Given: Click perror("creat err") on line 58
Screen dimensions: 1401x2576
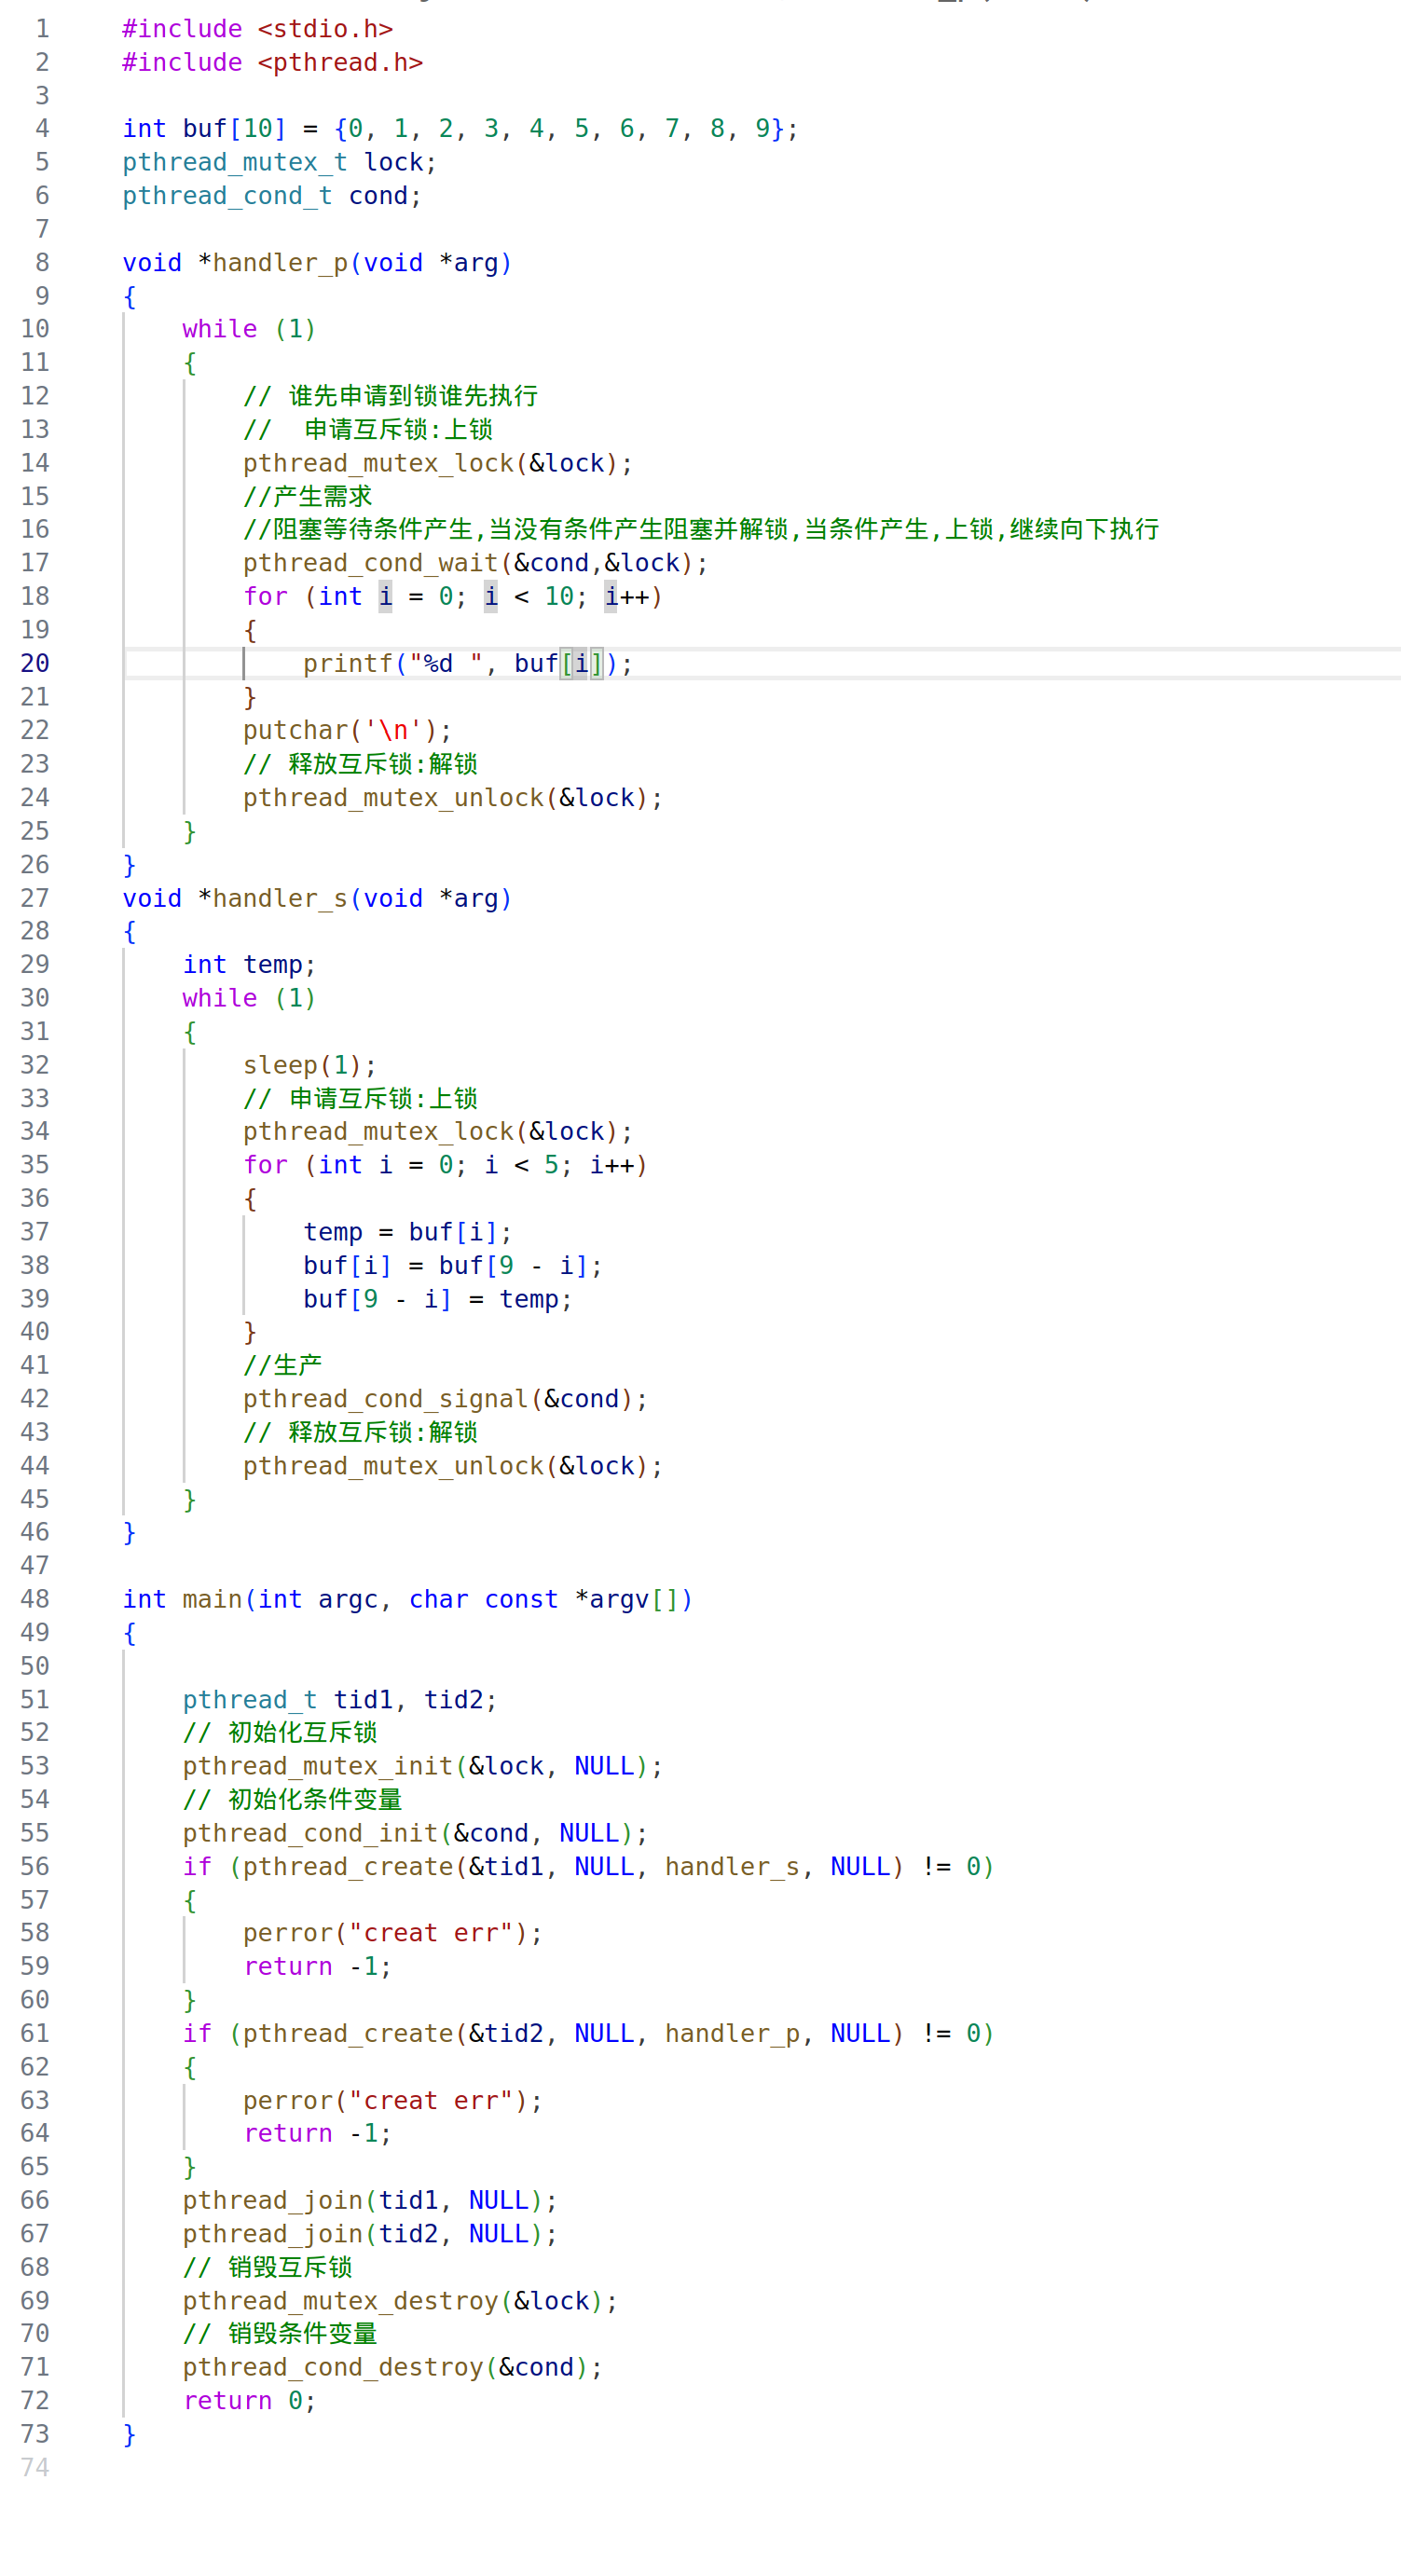Looking at the screenshot, I should (393, 1933).
